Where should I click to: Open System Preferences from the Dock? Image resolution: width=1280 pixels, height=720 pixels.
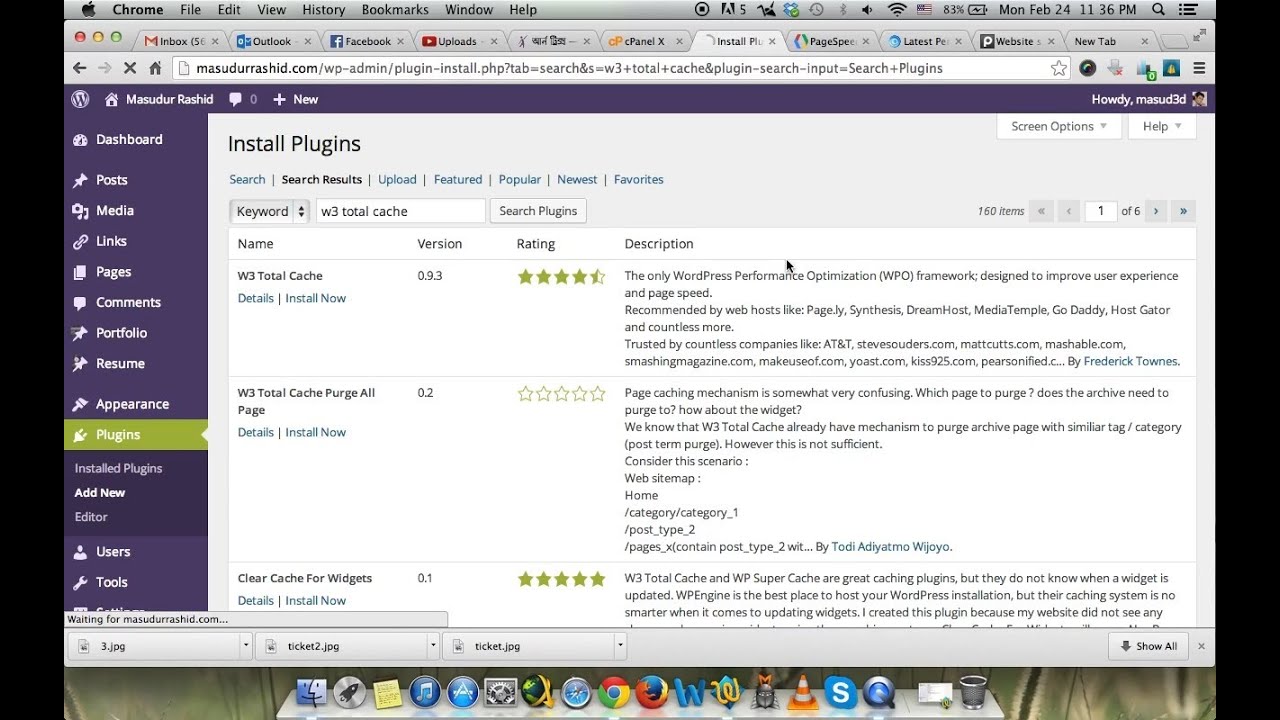click(x=500, y=692)
